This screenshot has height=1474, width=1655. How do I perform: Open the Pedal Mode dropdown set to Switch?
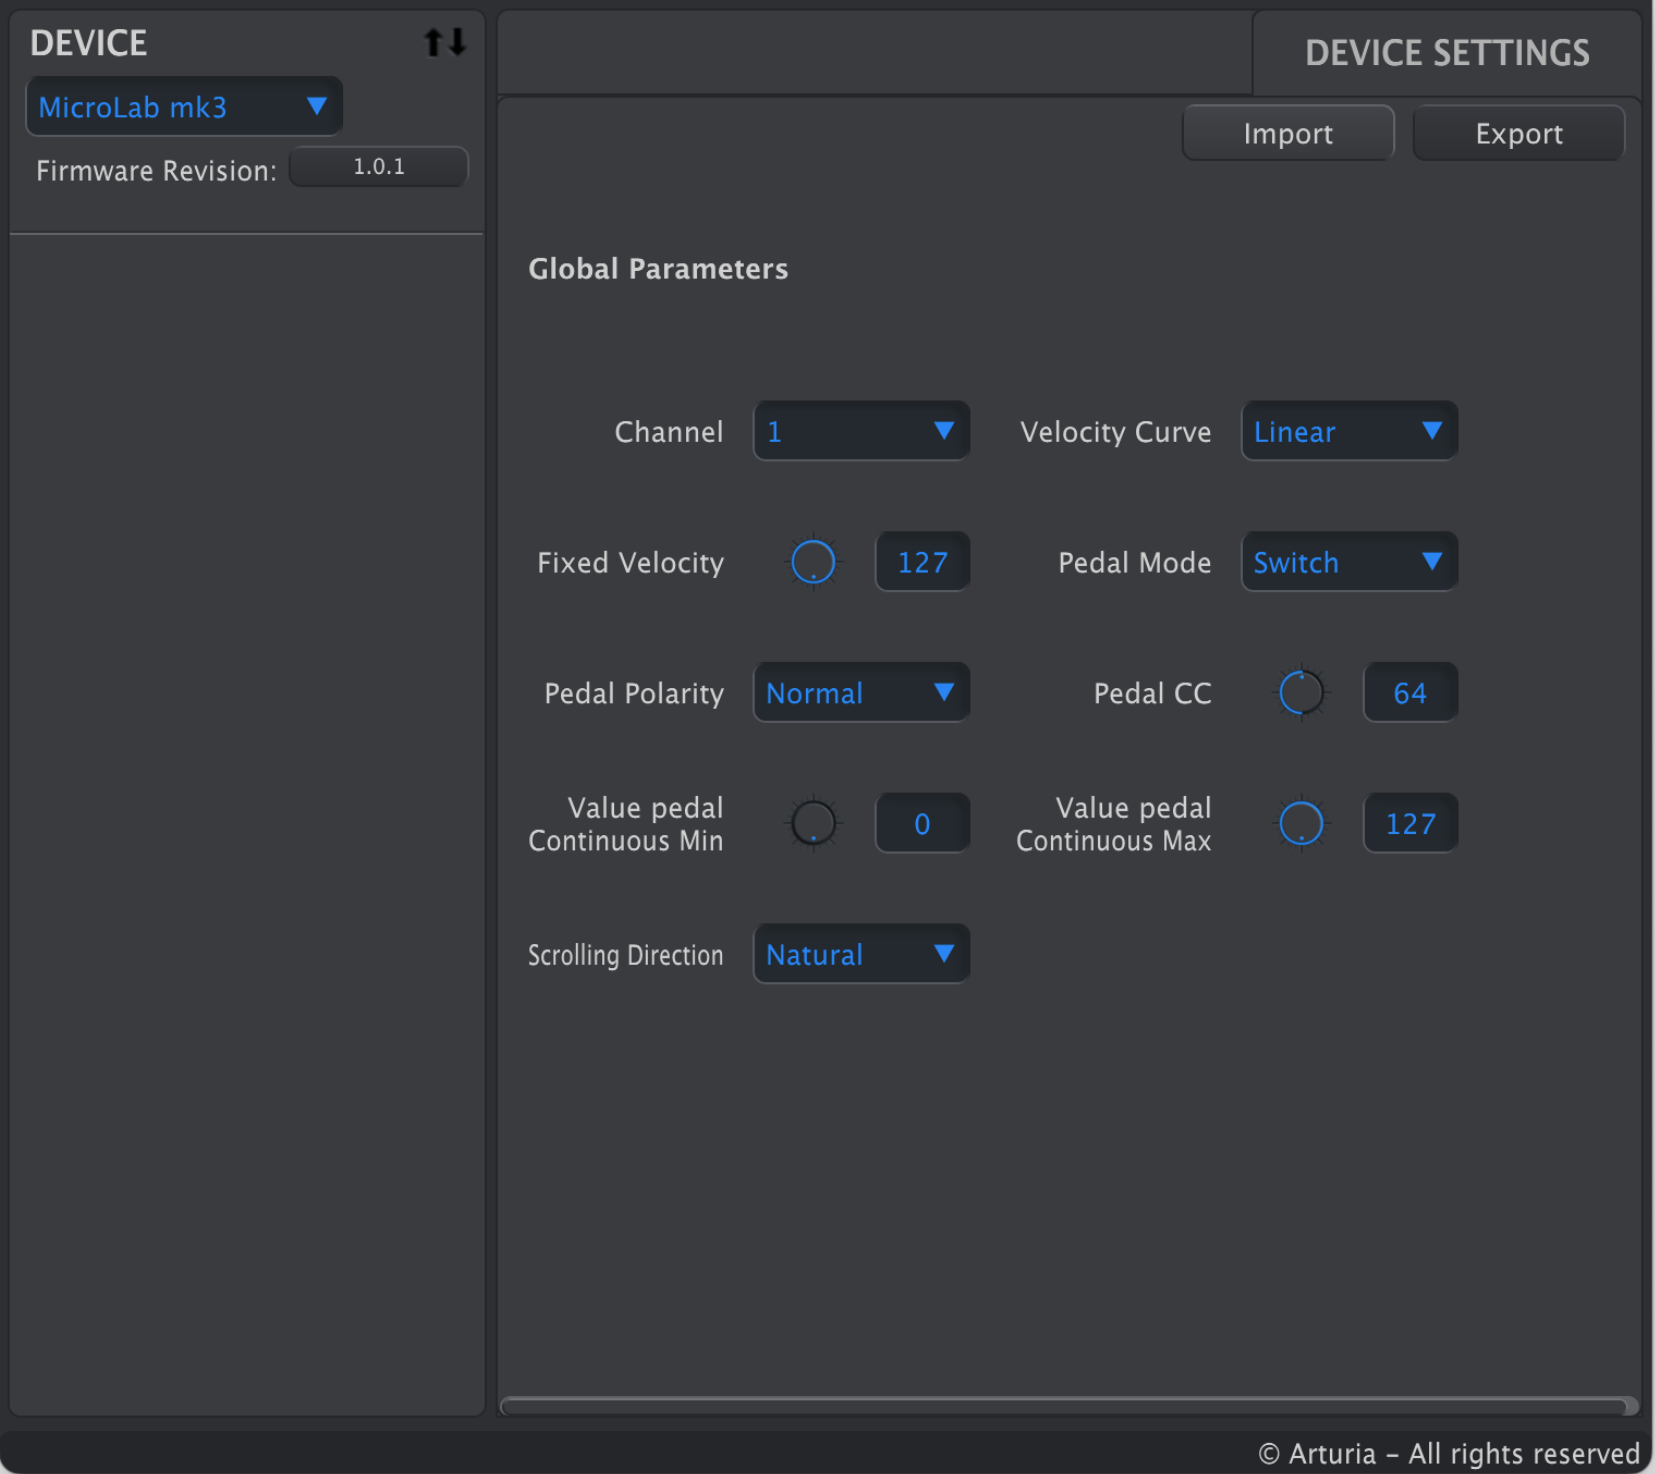pos(1349,562)
